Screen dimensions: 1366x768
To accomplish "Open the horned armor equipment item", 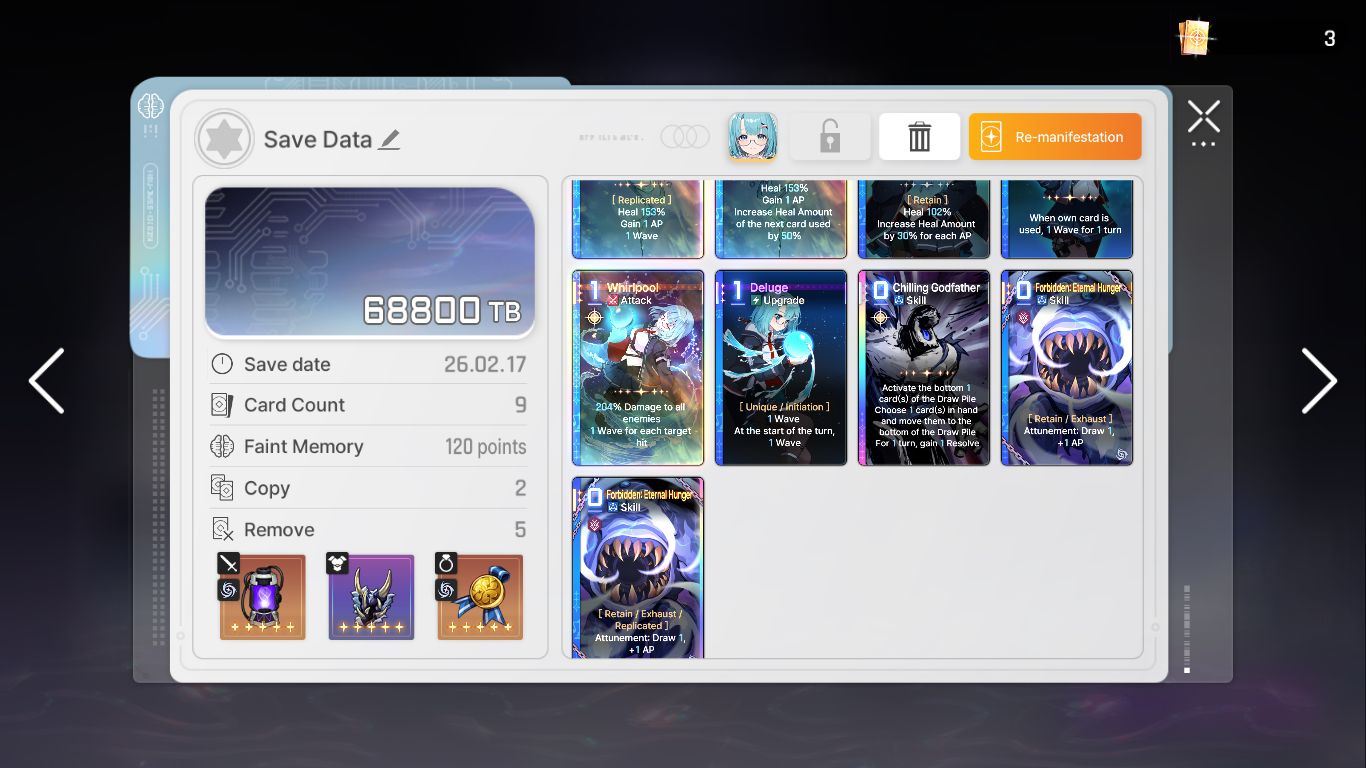I will [371, 597].
